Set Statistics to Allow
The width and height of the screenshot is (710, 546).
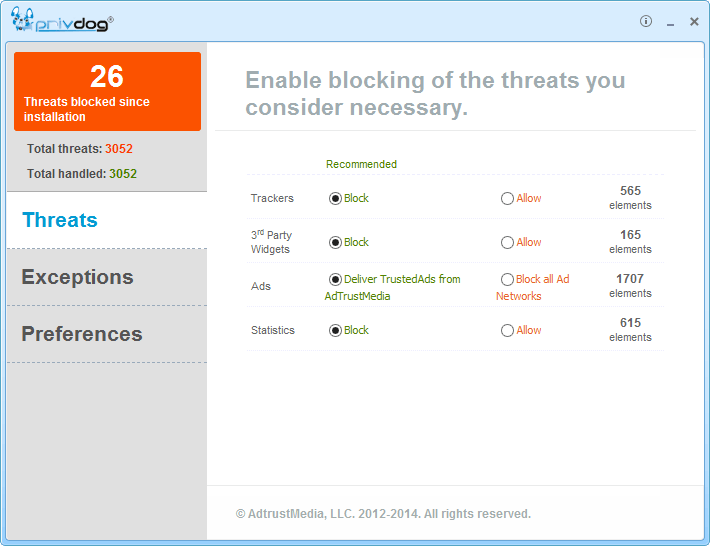pyautogui.click(x=508, y=331)
